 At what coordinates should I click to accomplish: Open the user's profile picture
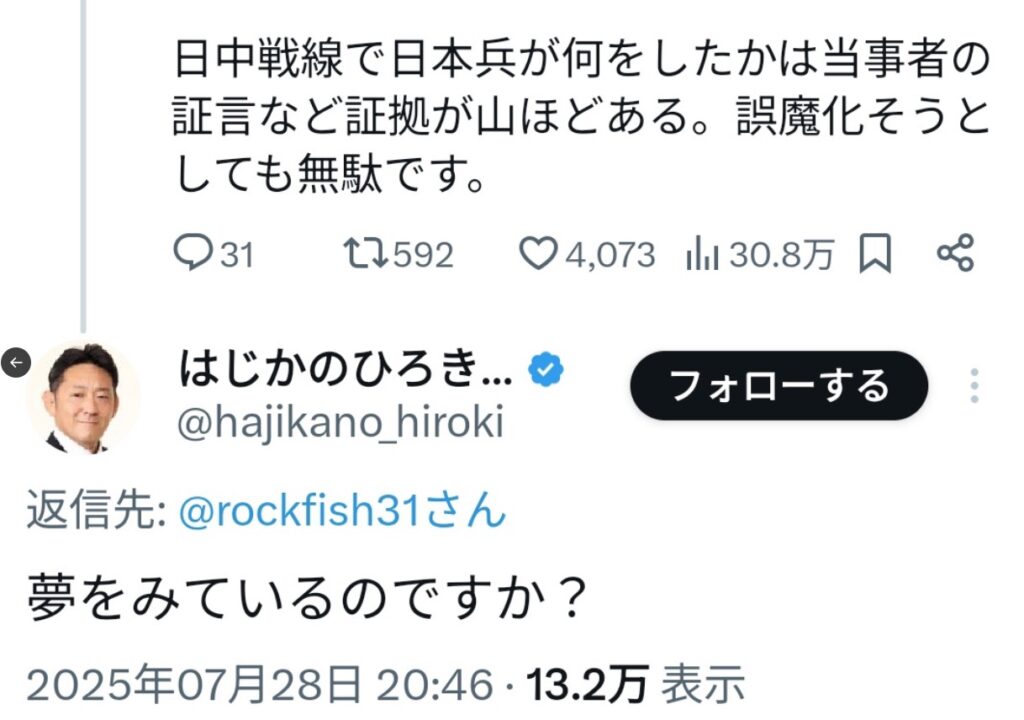point(82,399)
